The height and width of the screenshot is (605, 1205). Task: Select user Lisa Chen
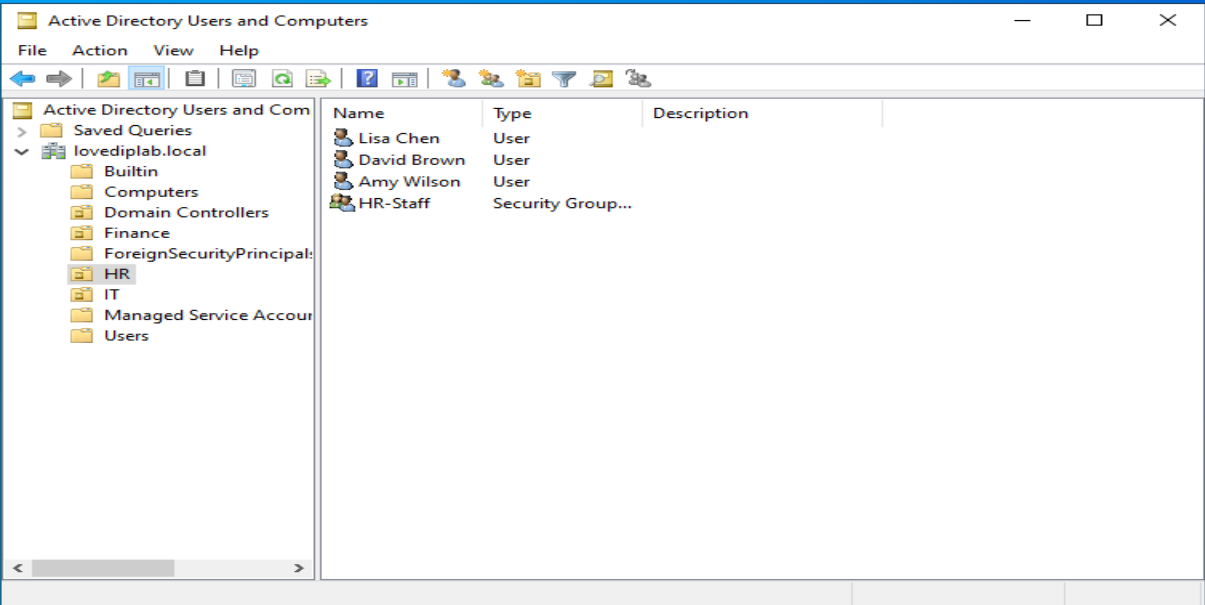tap(399, 138)
